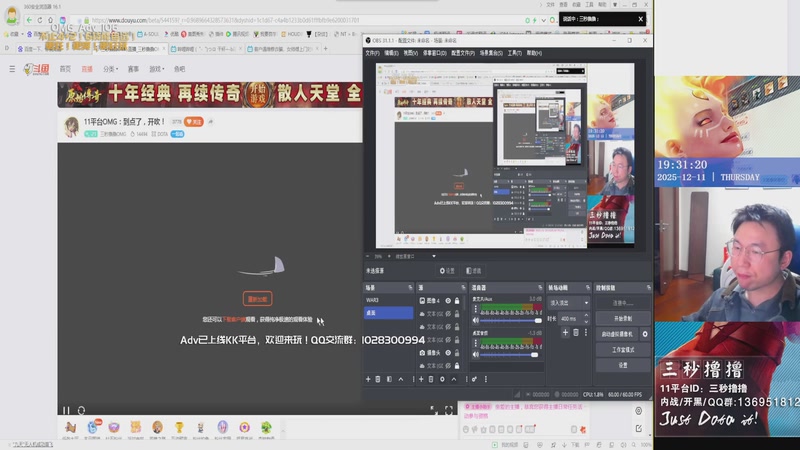Open the 编辑(E) menu in OBS
The height and width of the screenshot is (450, 800).
tap(391, 53)
